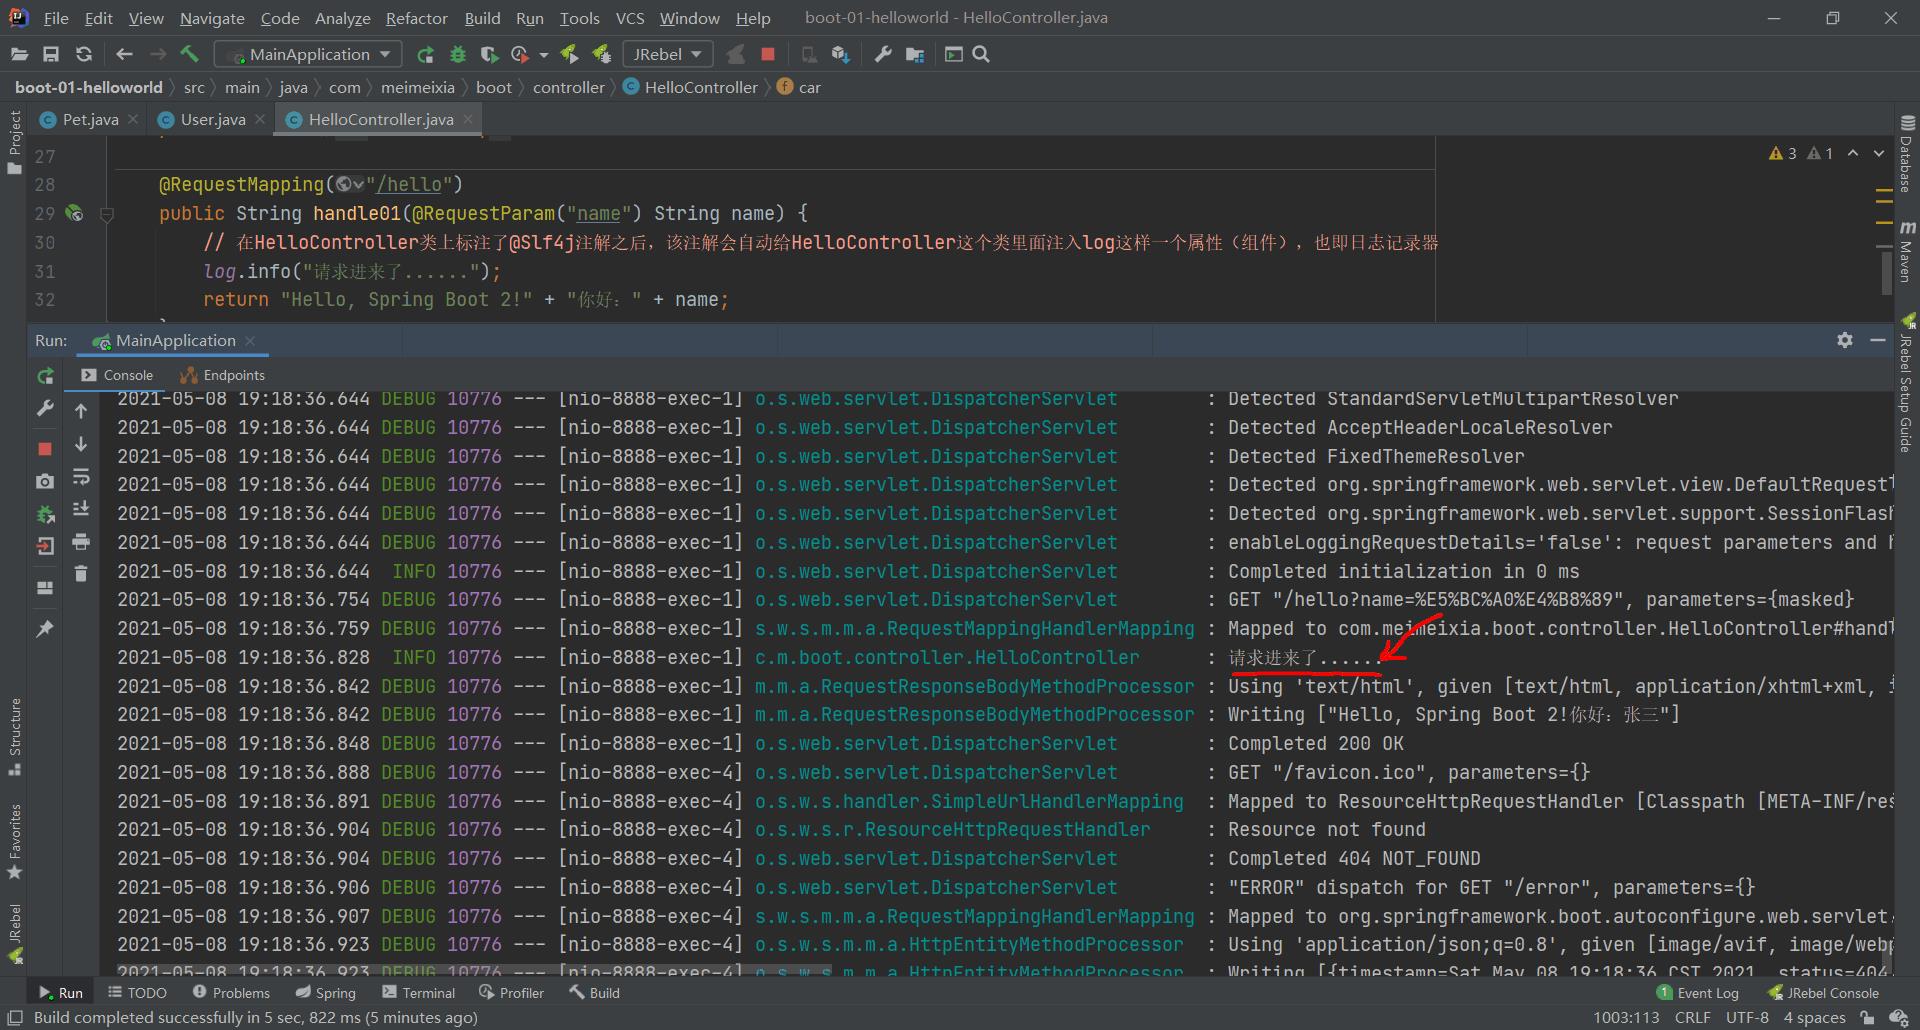Rerun application in Run panel sidebar
Screen dimensions: 1920x1030
pos(45,376)
